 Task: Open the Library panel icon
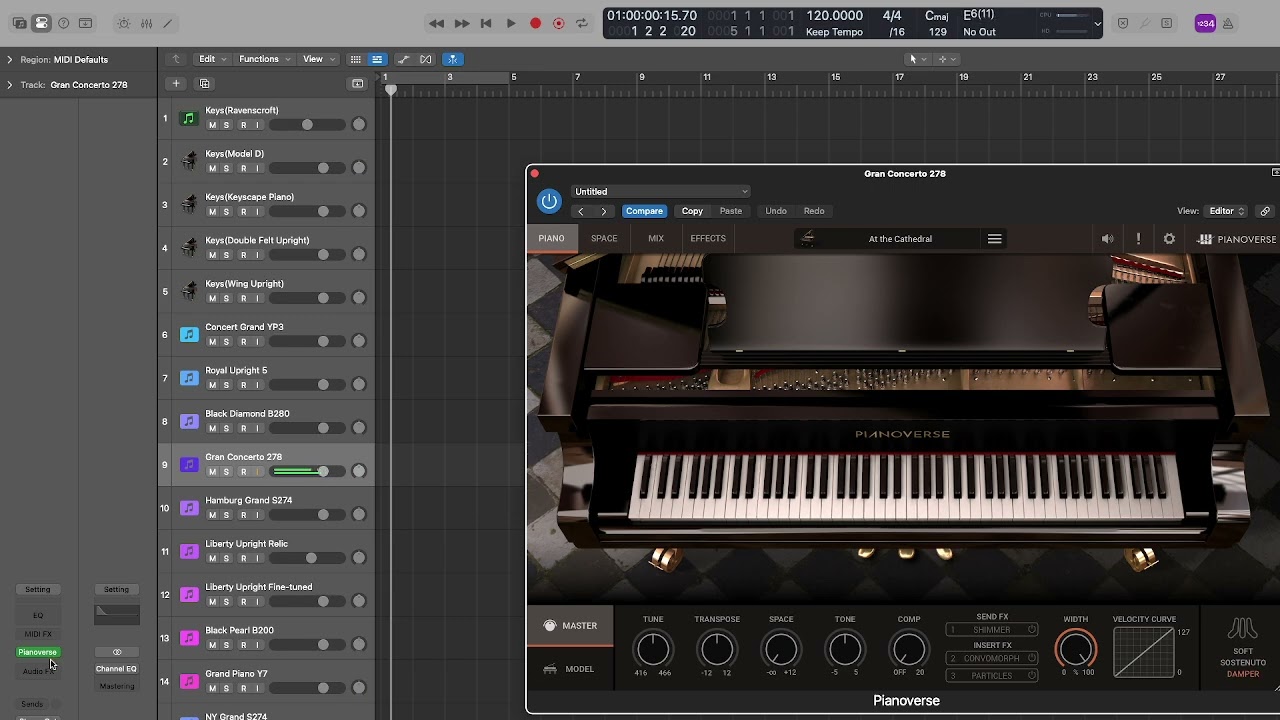point(19,23)
